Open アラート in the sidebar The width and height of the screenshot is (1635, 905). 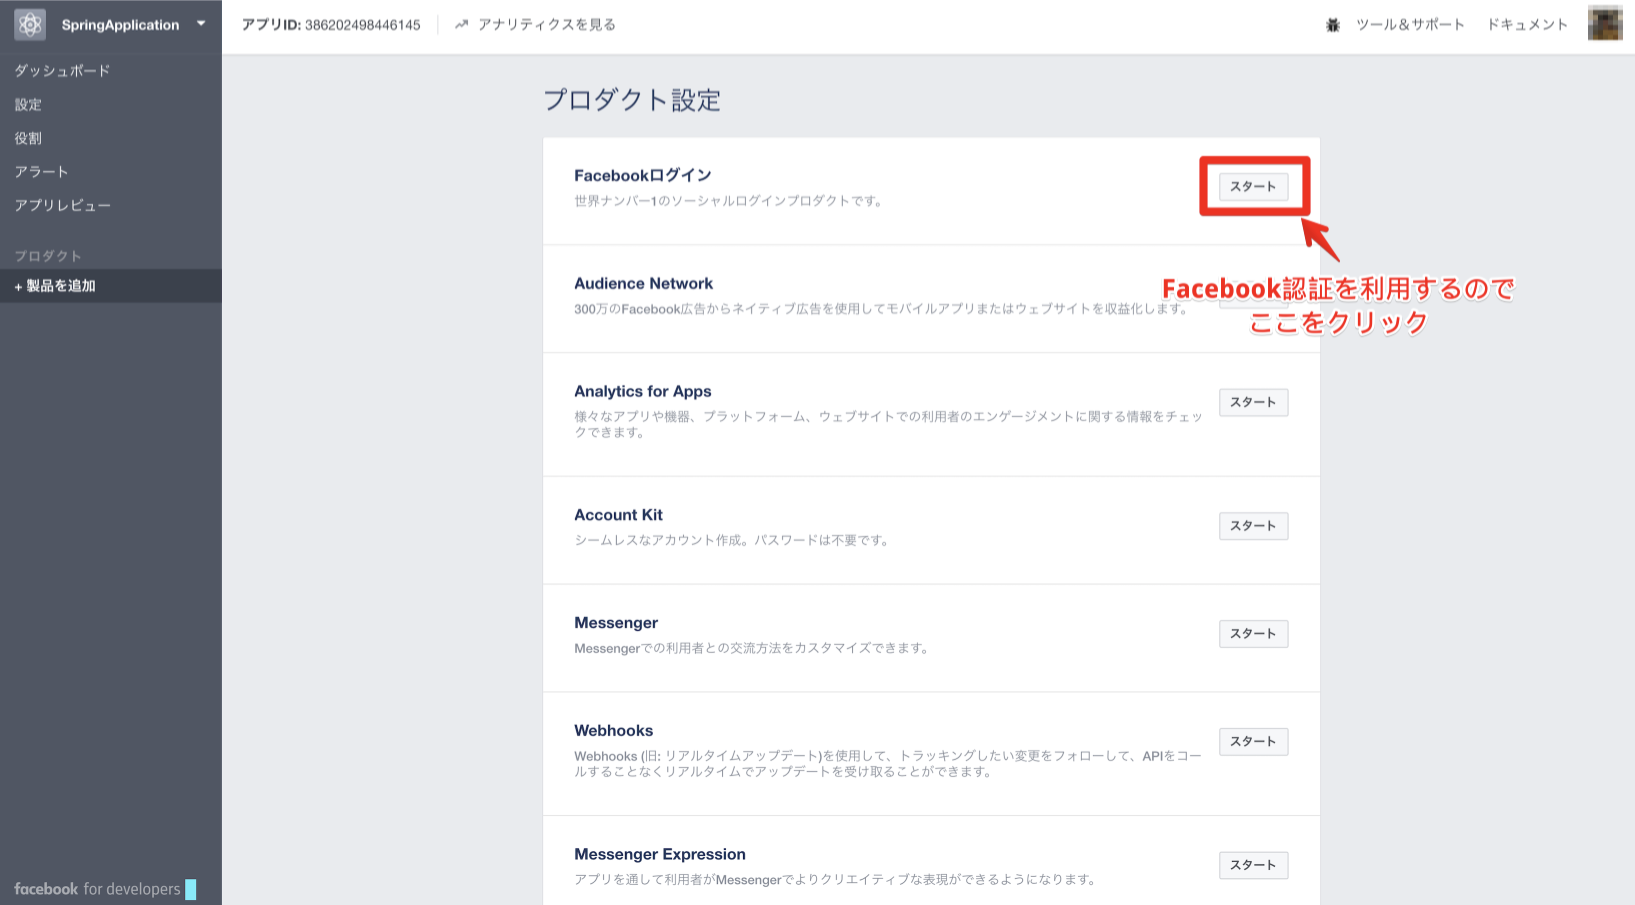pos(41,172)
